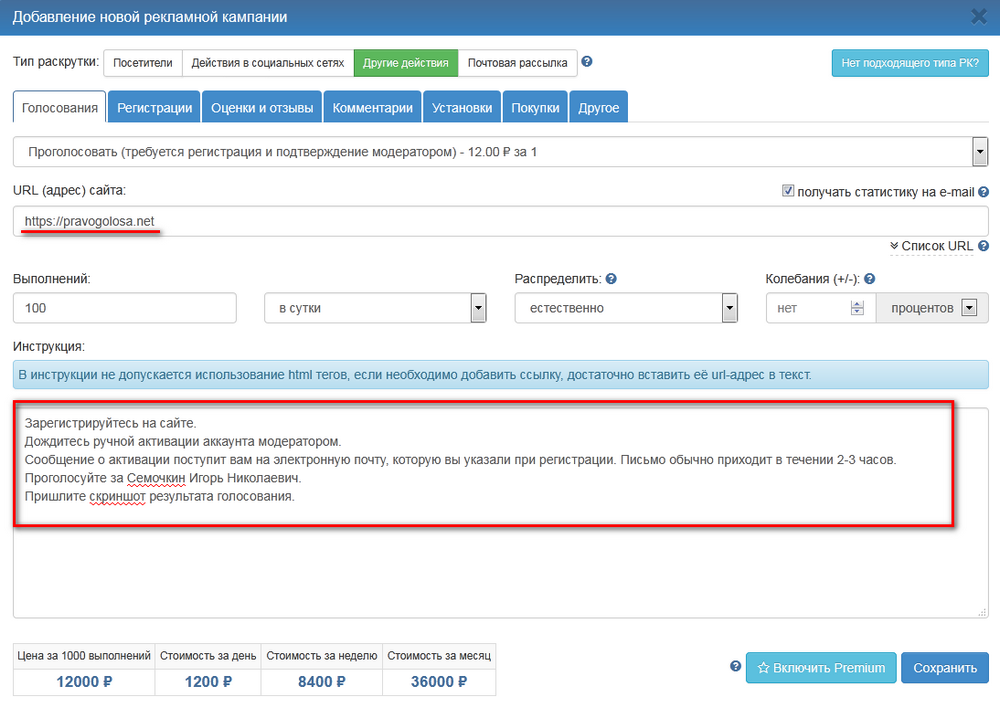Click help icon beside e-mail statistics checkbox
This screenshot has height=708, width=1000.
tap(983, 192)
